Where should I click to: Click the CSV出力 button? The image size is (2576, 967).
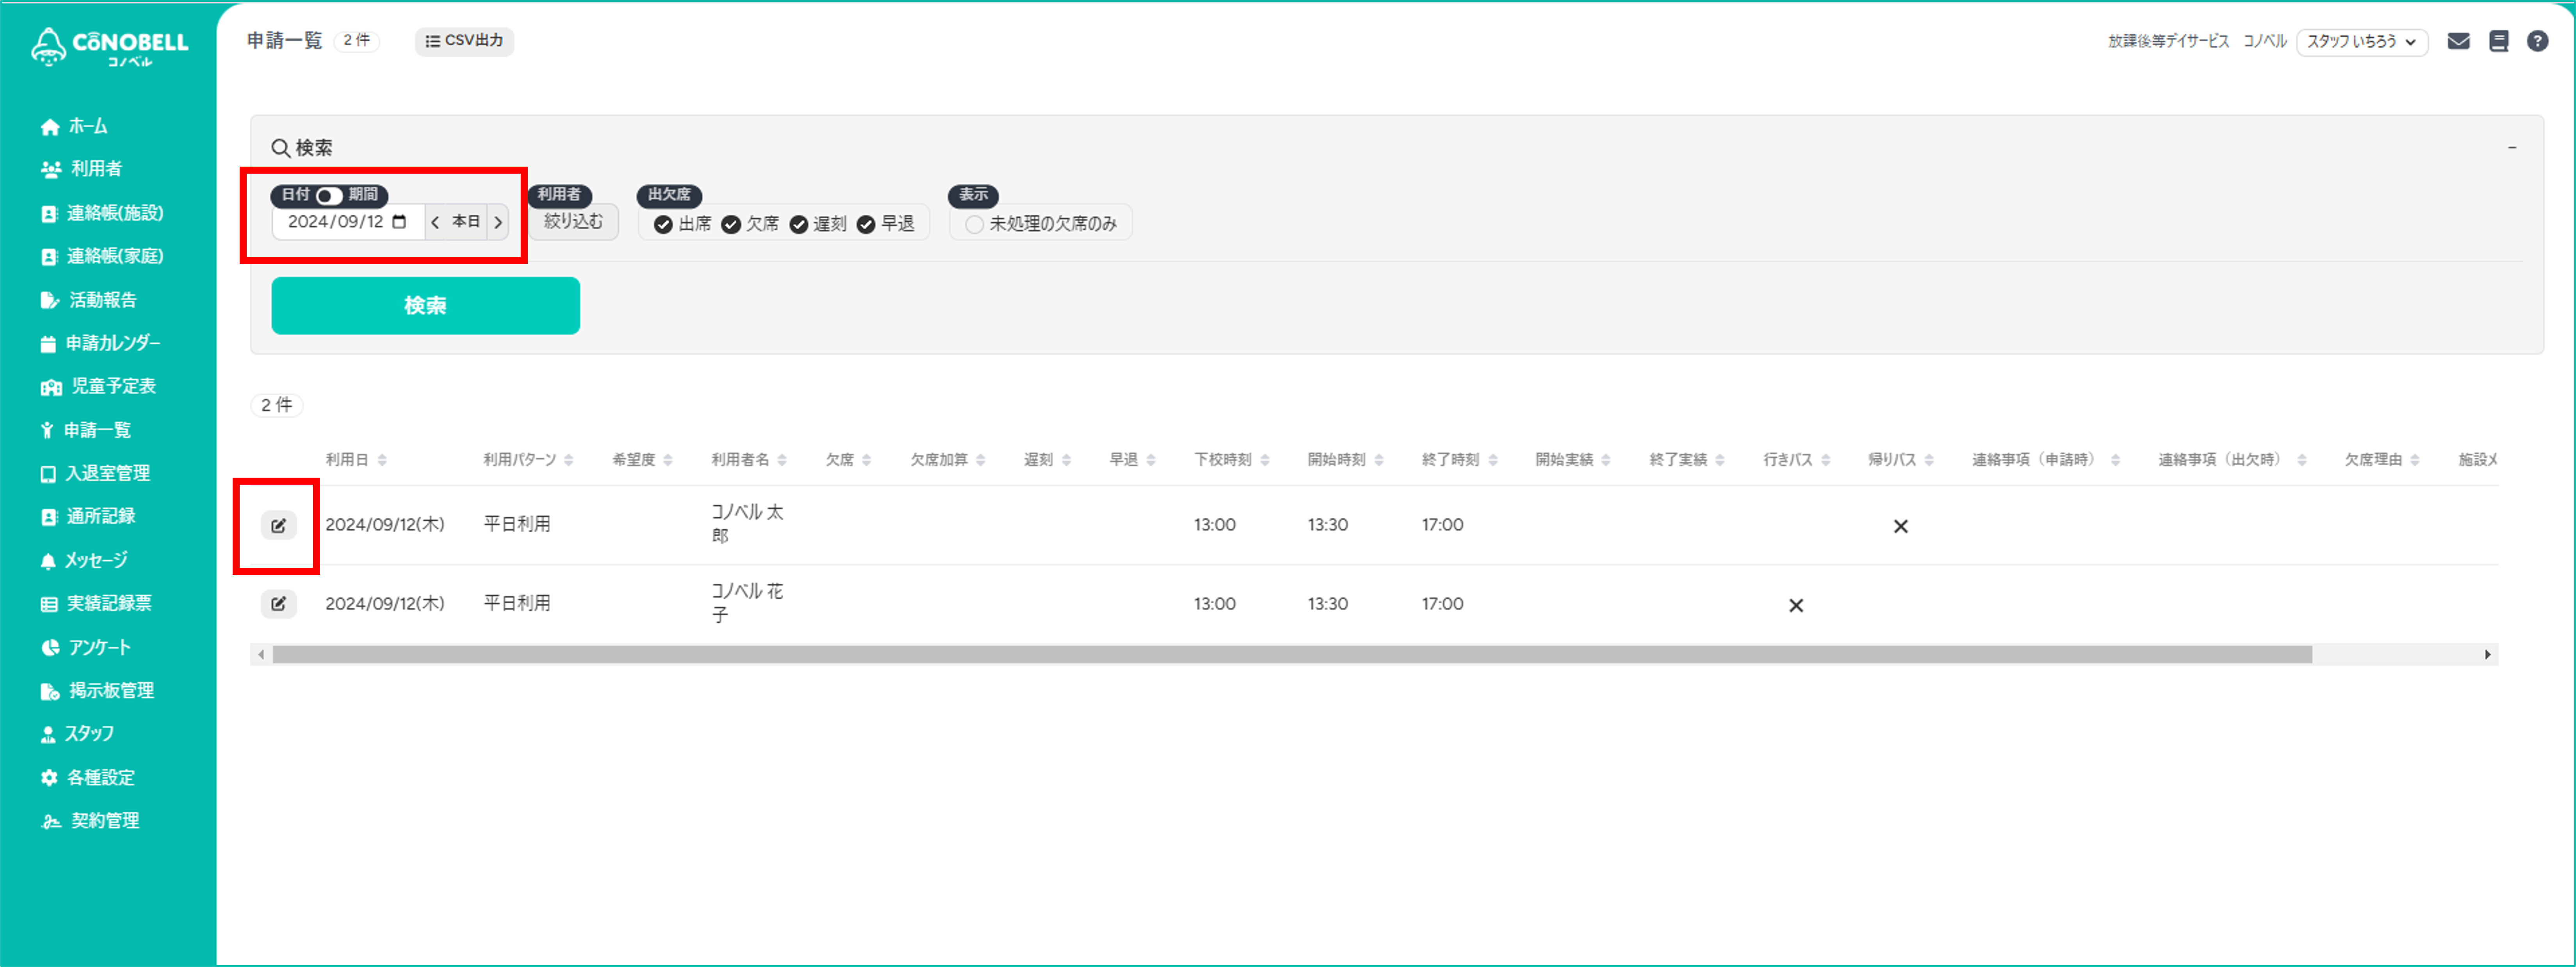pyautogui.click(x=464, y=41)
